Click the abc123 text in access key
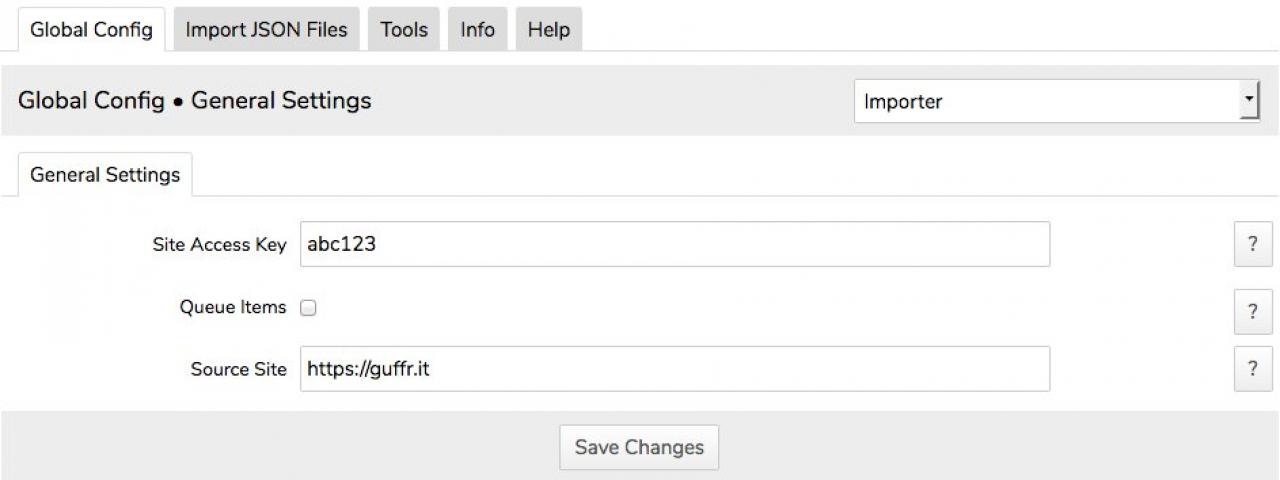The width and height of the screenshot is (1280, 480). click(x=341, y=244)
